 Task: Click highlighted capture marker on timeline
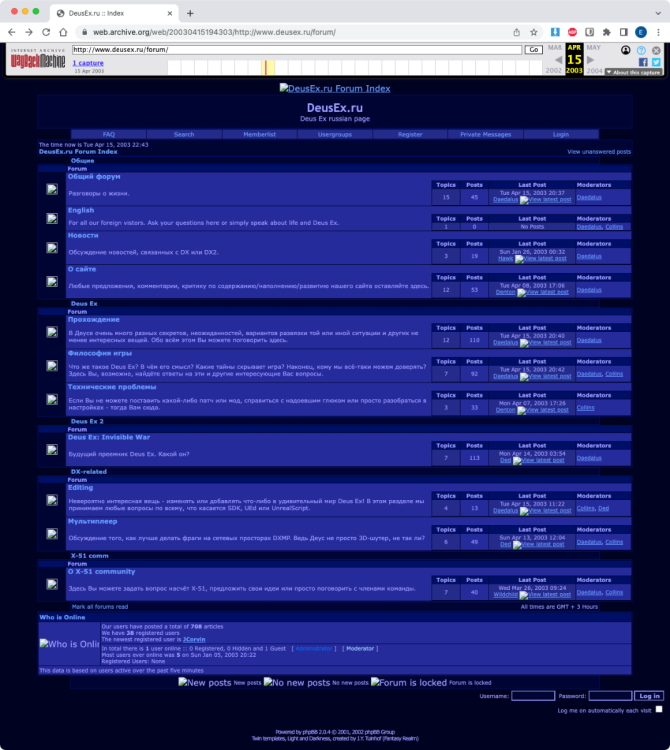265,67
